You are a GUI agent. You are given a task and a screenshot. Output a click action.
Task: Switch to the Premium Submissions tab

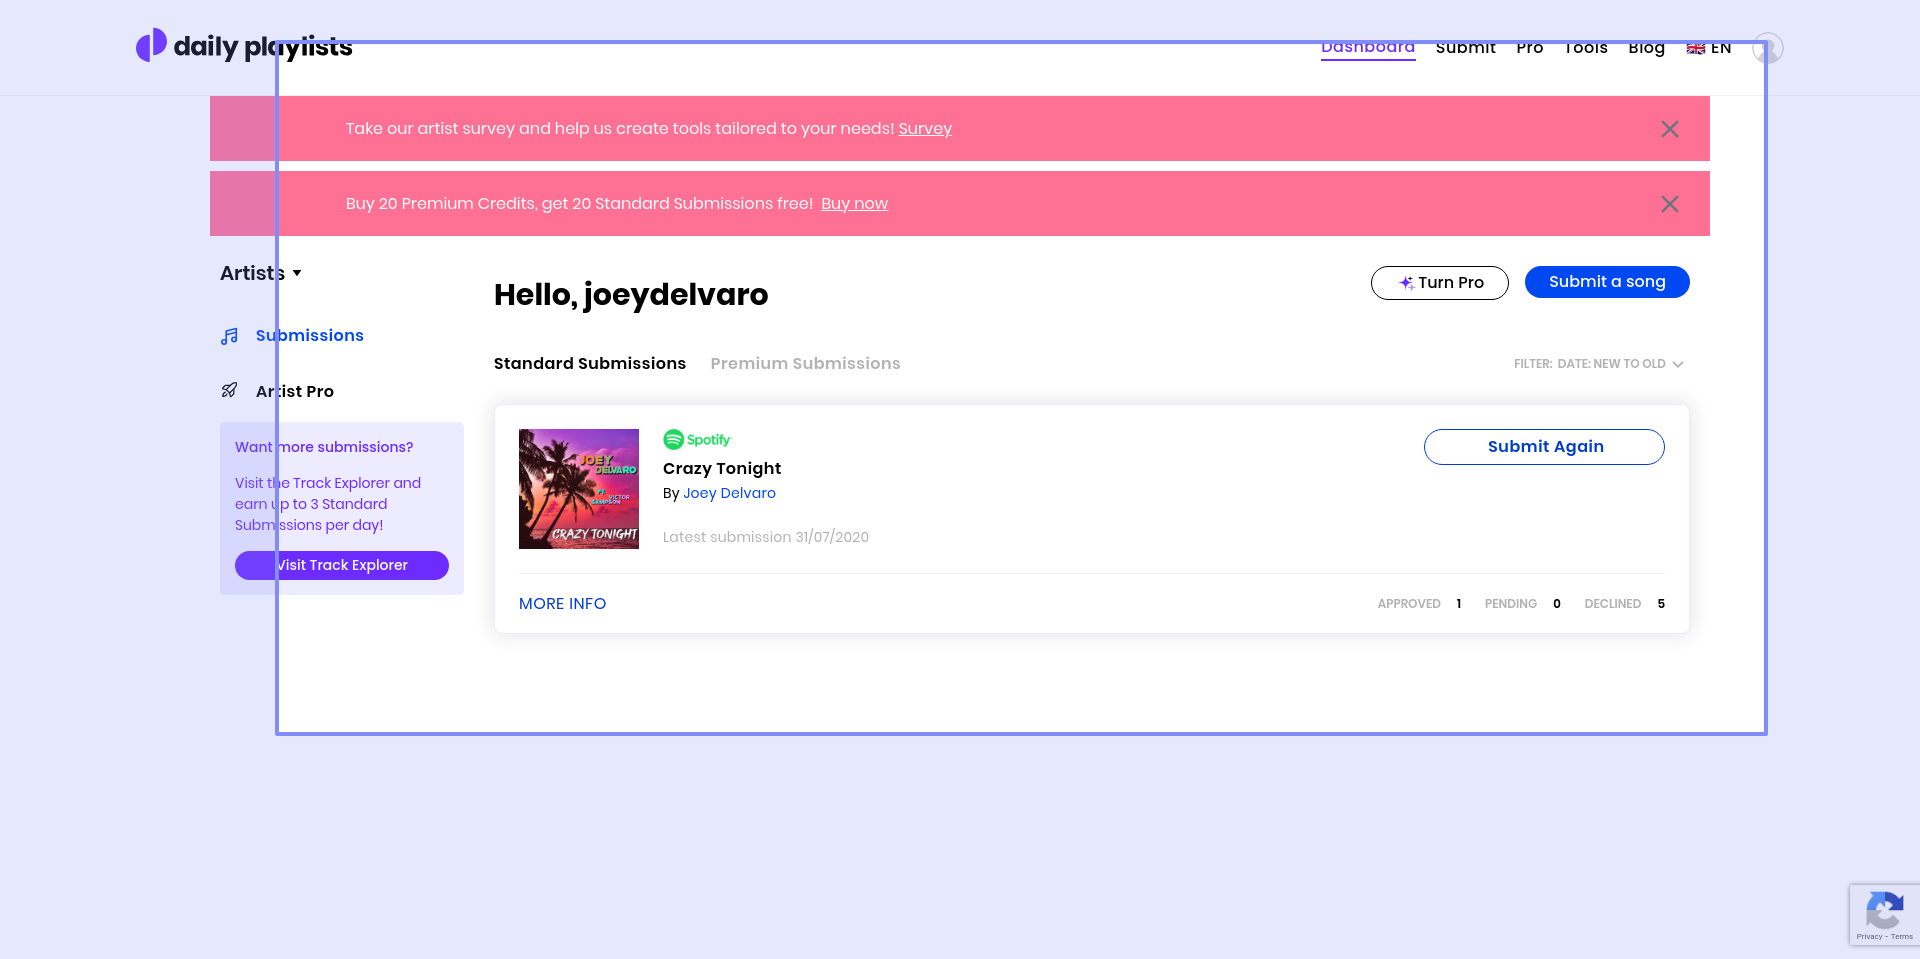click(x=805, y=364)
